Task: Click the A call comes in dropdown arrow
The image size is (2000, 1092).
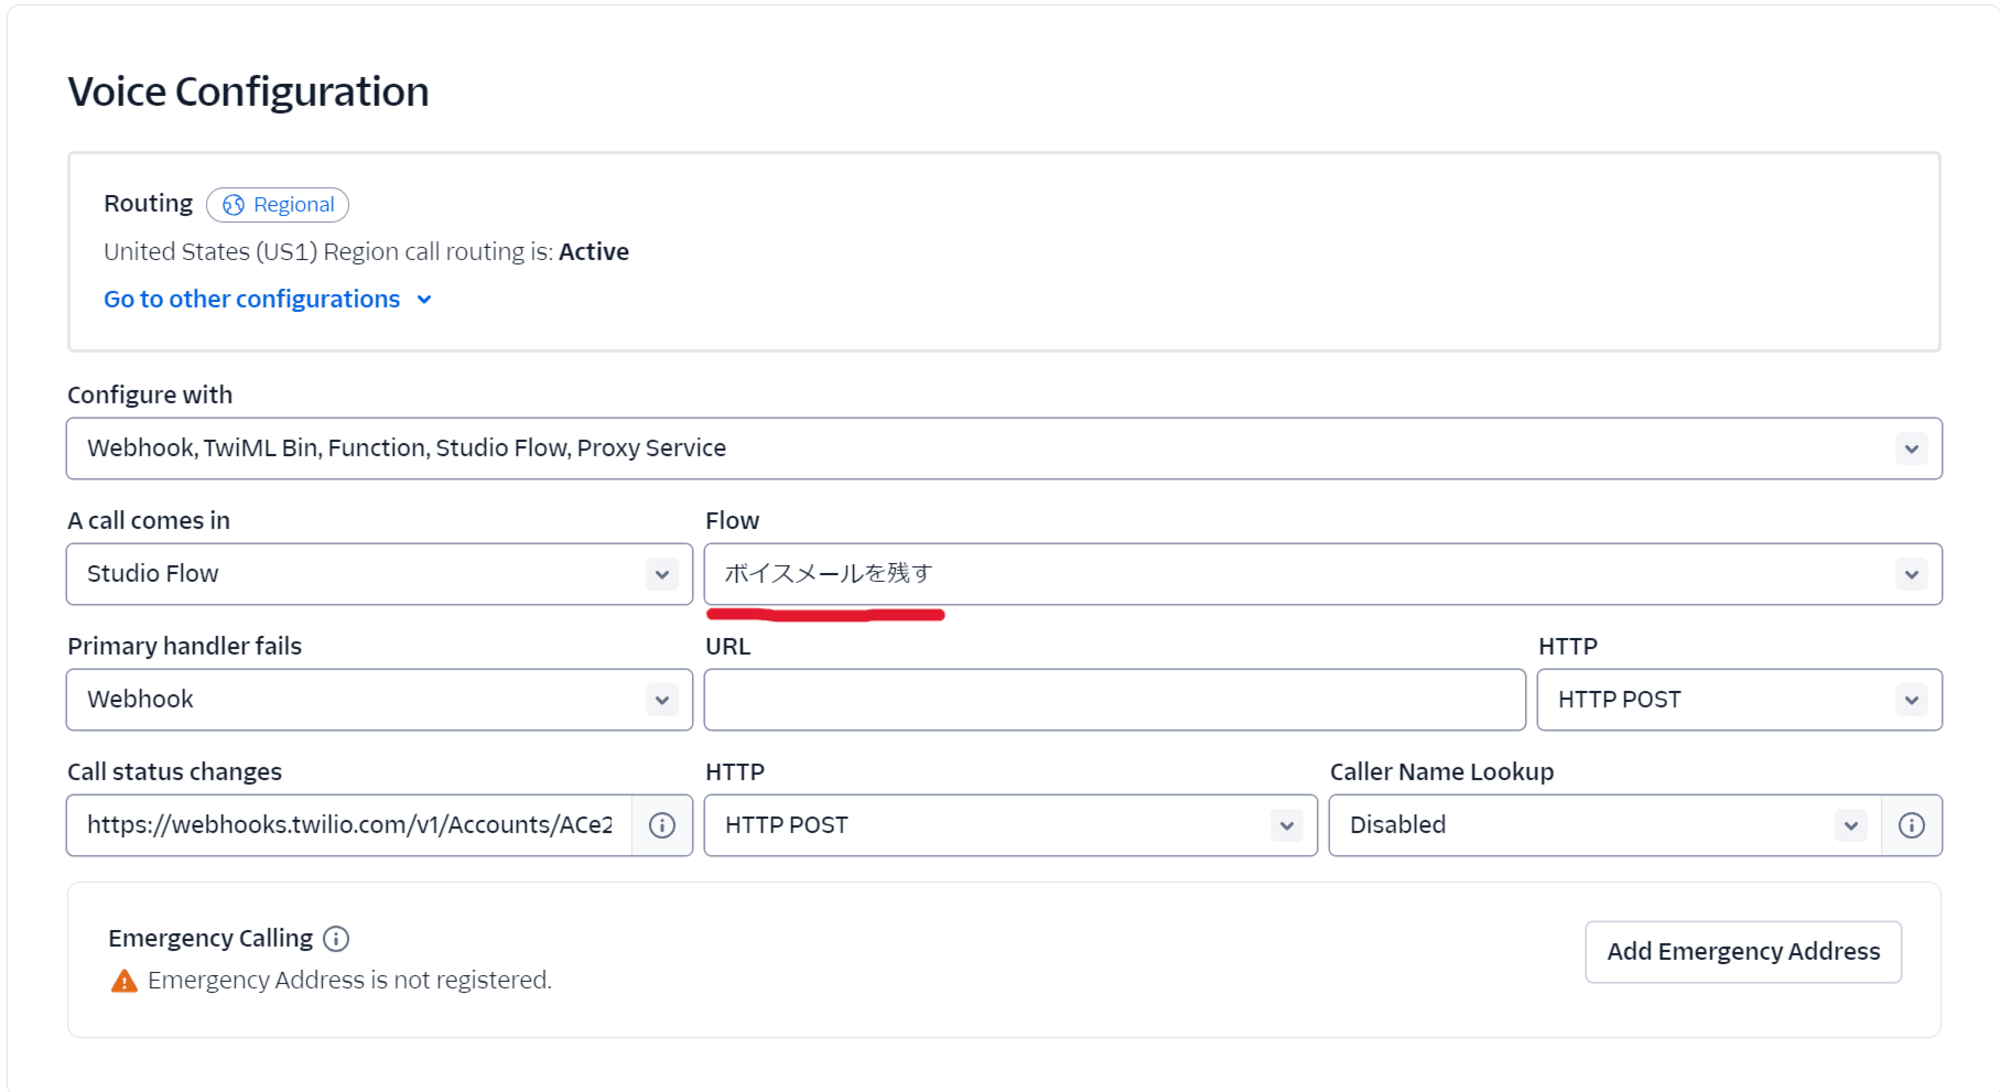Action: (660, 573)
